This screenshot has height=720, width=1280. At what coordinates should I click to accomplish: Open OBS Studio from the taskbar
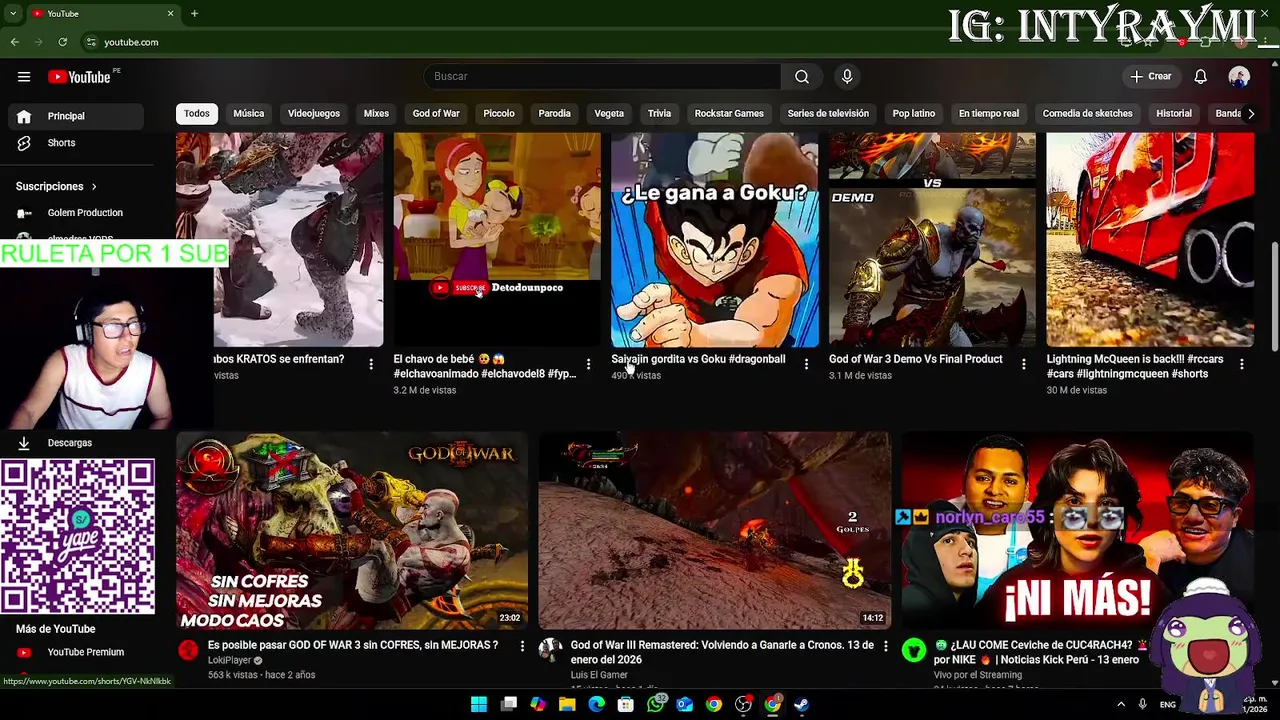pyautogui.click(x=743, y=704)
